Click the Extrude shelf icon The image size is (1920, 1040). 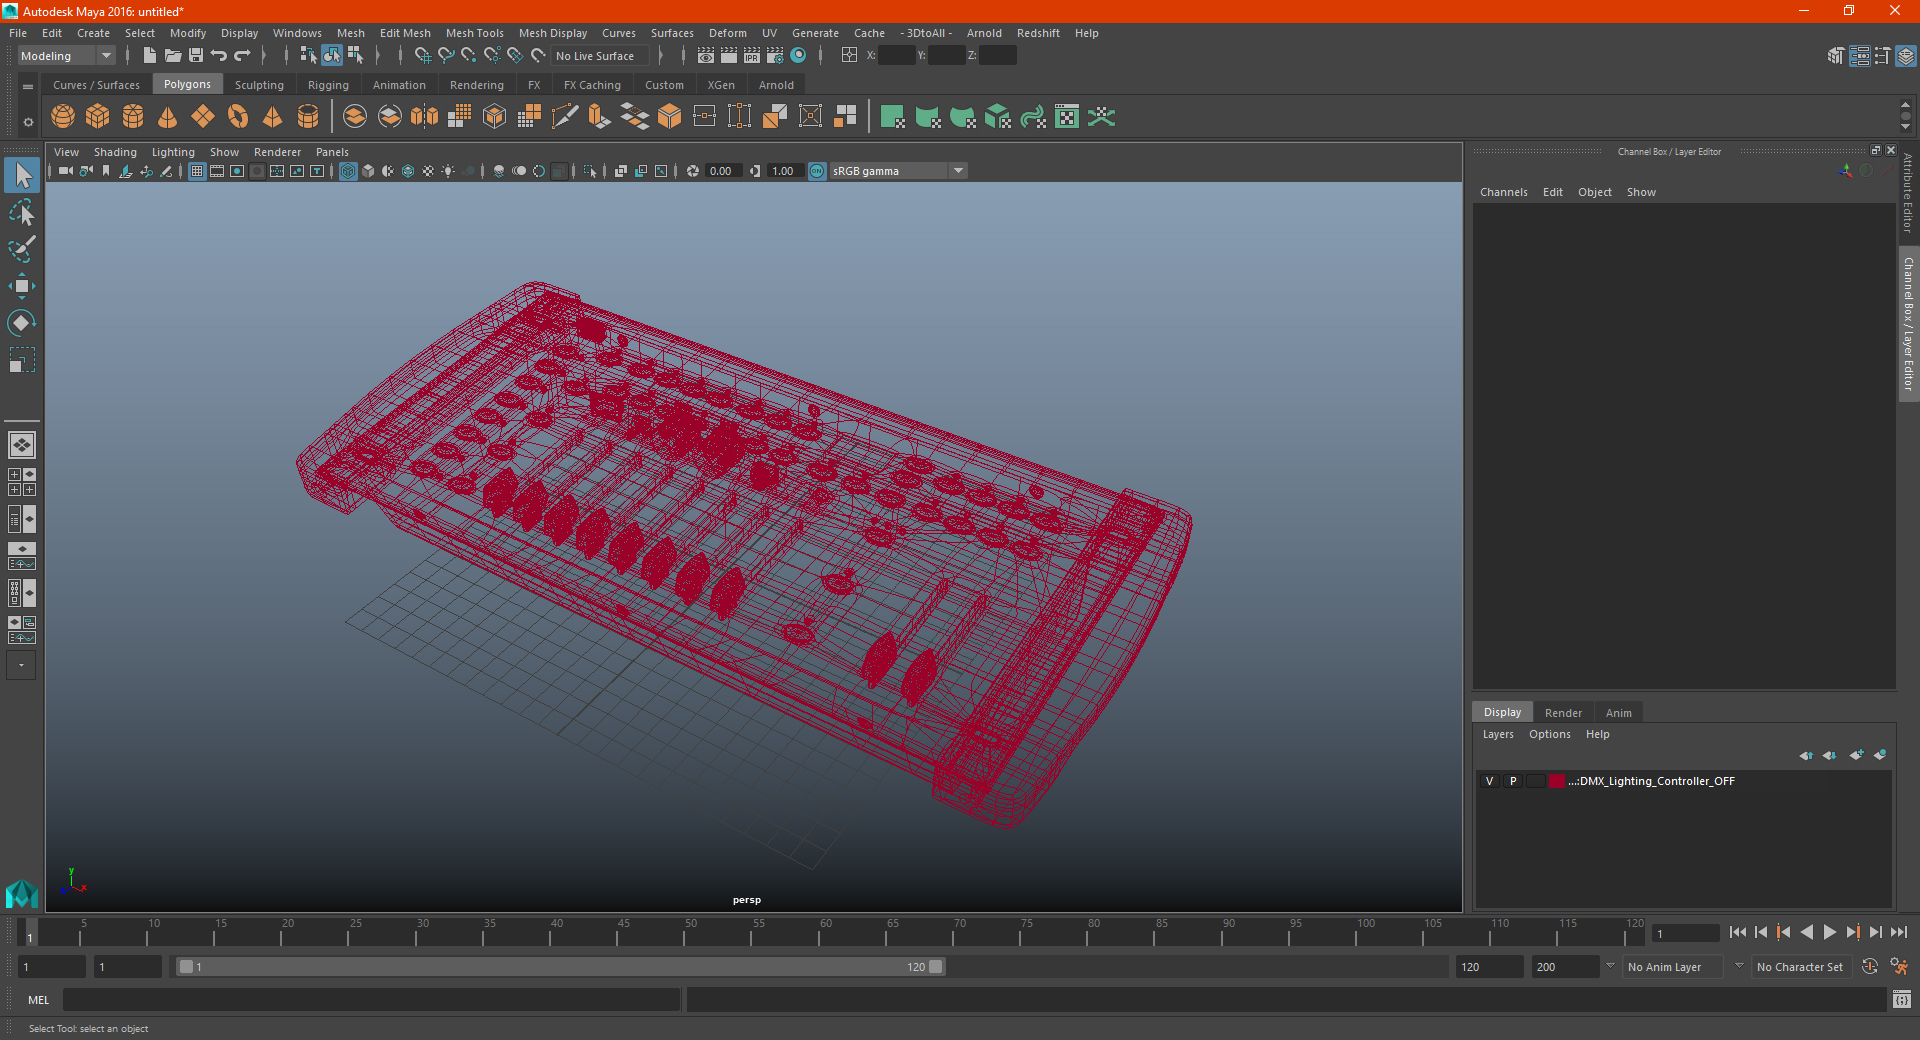(600, 117)
